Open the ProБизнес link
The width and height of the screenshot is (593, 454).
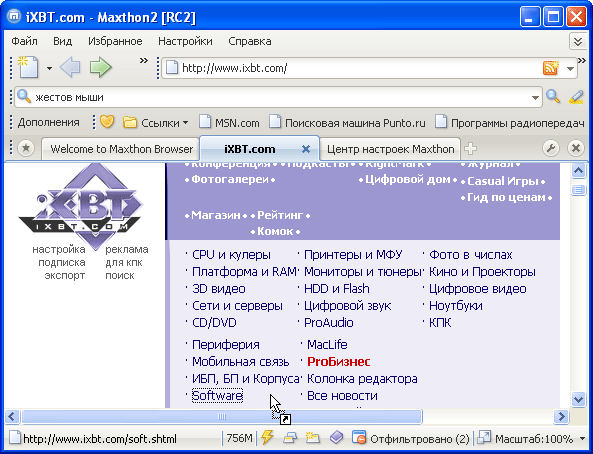(x=338, y=362)
